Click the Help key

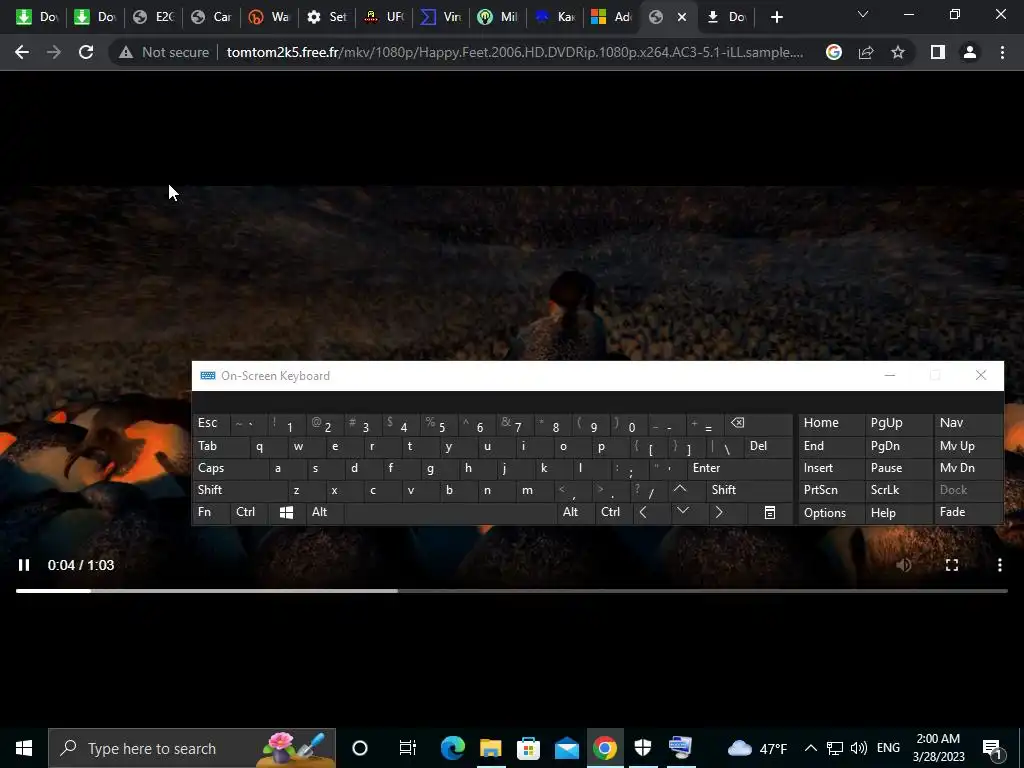coord(898,513)
